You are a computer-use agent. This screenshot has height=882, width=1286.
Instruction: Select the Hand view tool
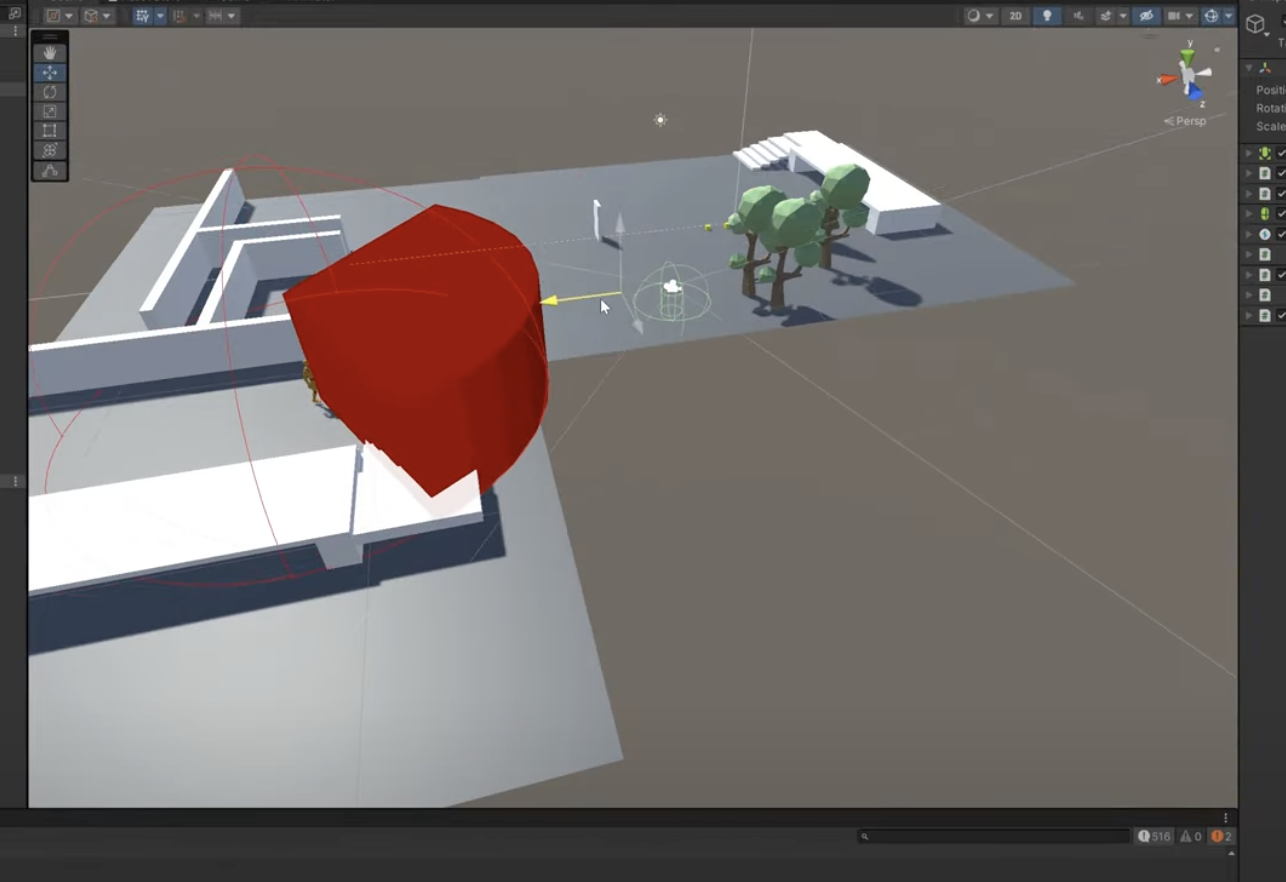(49, 53)
